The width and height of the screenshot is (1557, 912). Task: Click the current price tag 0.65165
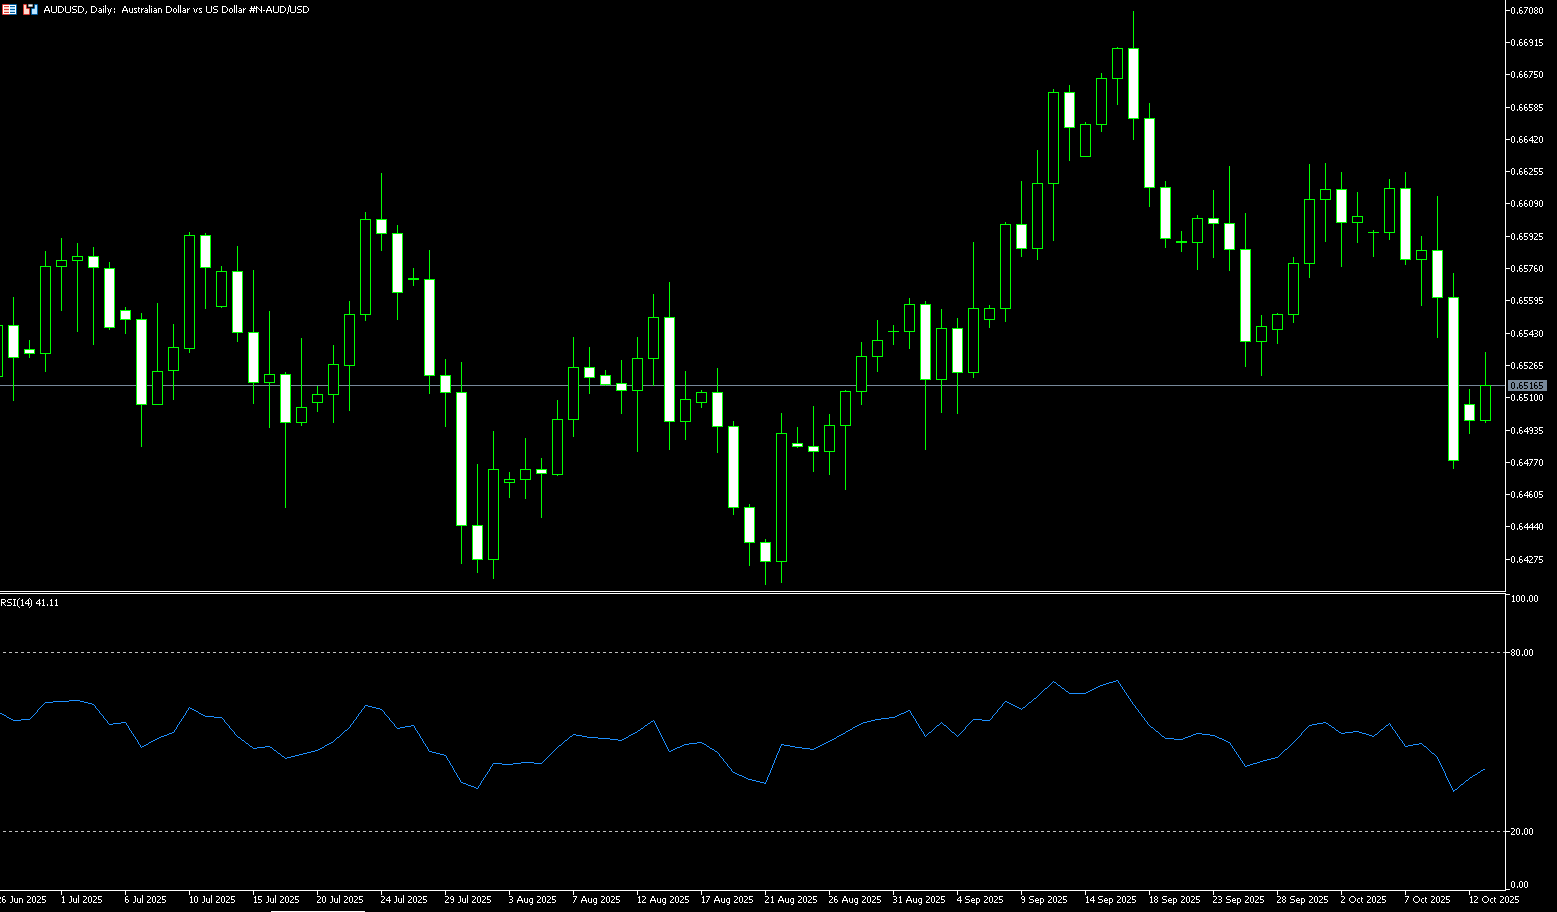(1527, 385)
